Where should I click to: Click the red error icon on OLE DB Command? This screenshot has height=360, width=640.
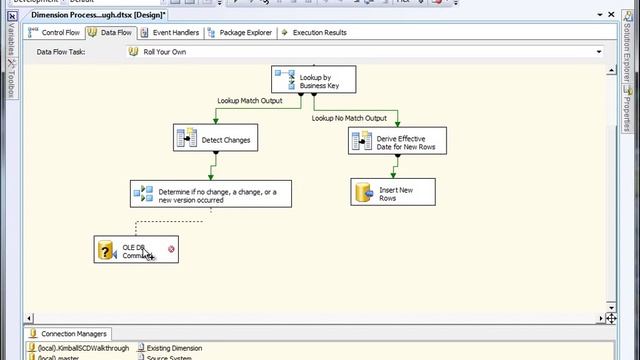point(171,249)
